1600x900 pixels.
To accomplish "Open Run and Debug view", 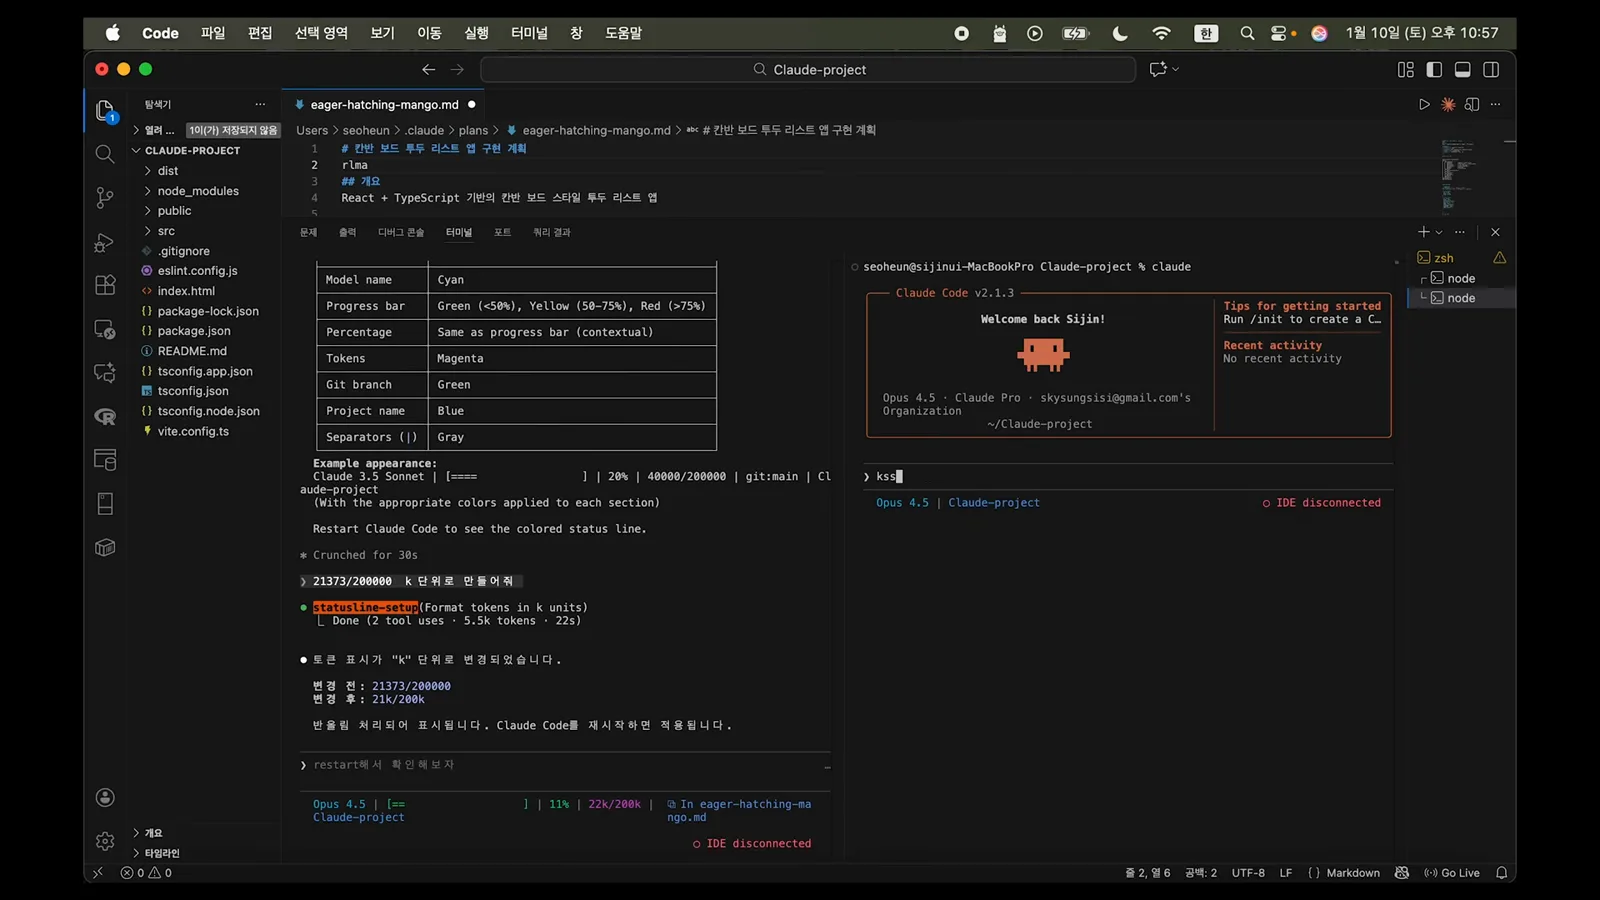I will click(x=105, y=242).
